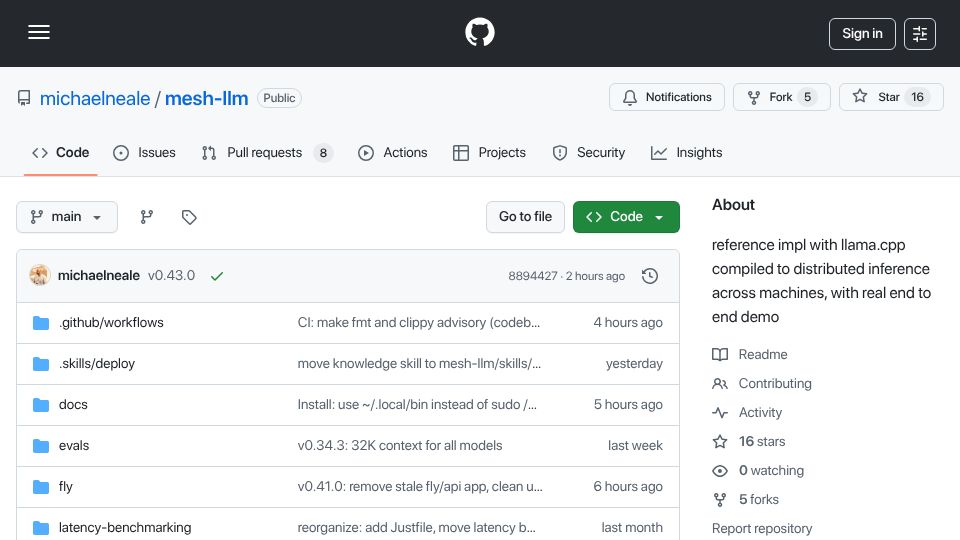View branches via the branch icon
Viewport: 960px width, 540px height.
(146, 217)
